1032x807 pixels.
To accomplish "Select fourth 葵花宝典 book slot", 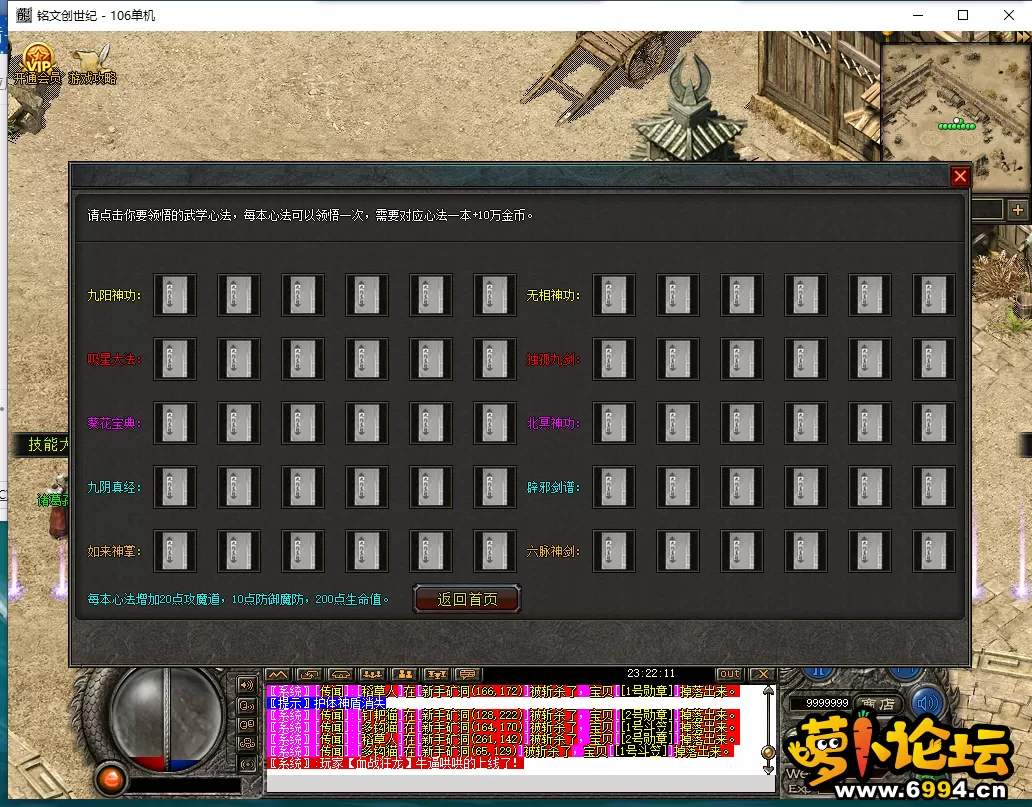I will click(x=367, y=423).
